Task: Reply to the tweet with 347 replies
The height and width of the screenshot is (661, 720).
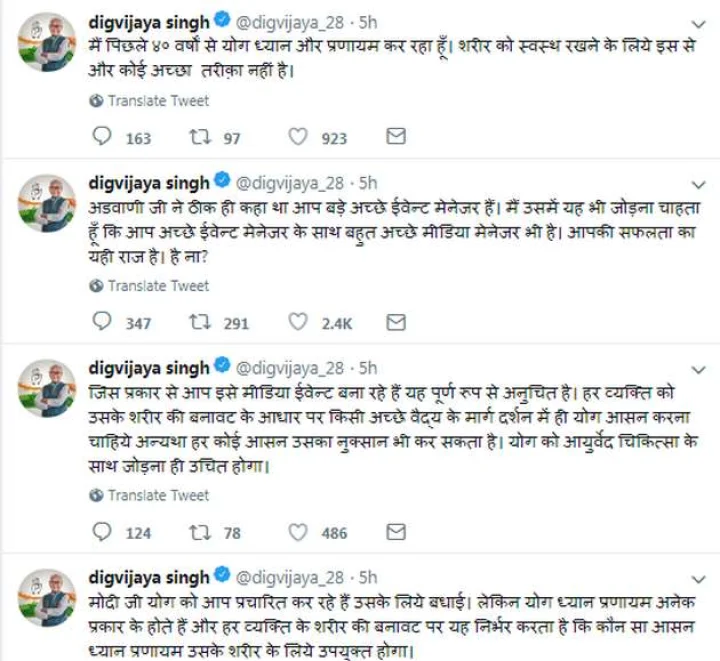Action: pyautogui.click(x=102, y=322)
